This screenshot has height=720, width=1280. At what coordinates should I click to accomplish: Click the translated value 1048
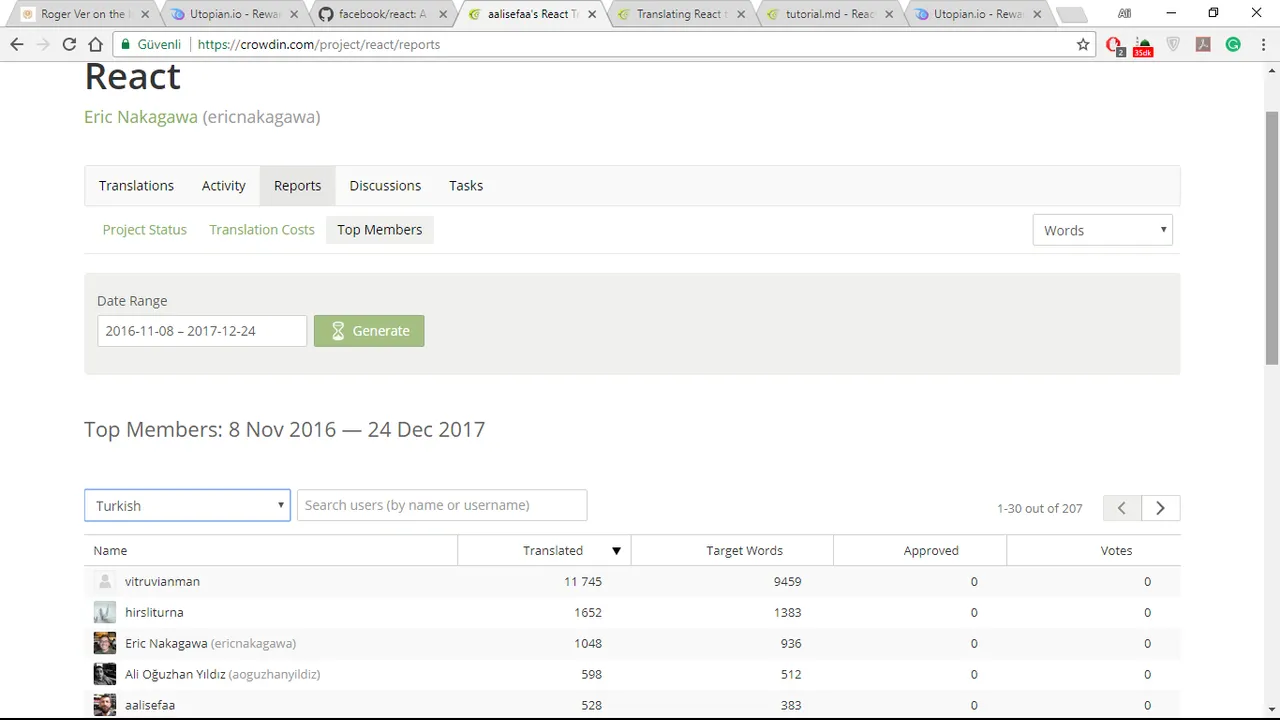tap(588, 643)
